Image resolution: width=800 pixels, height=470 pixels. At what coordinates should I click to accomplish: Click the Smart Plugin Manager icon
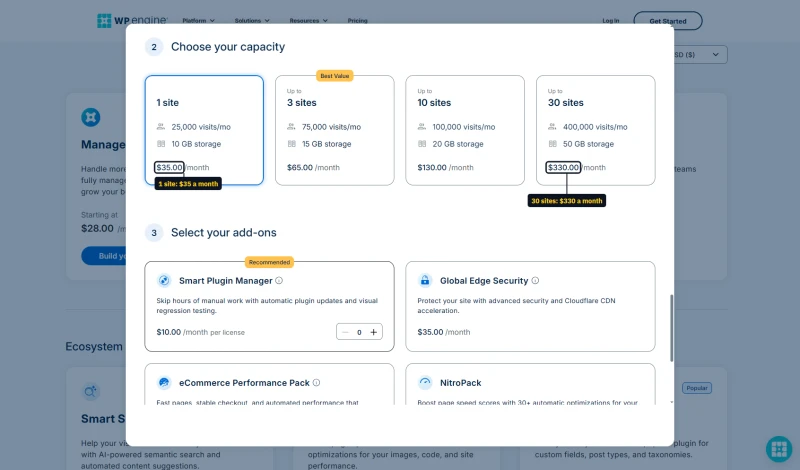(164, 280)
